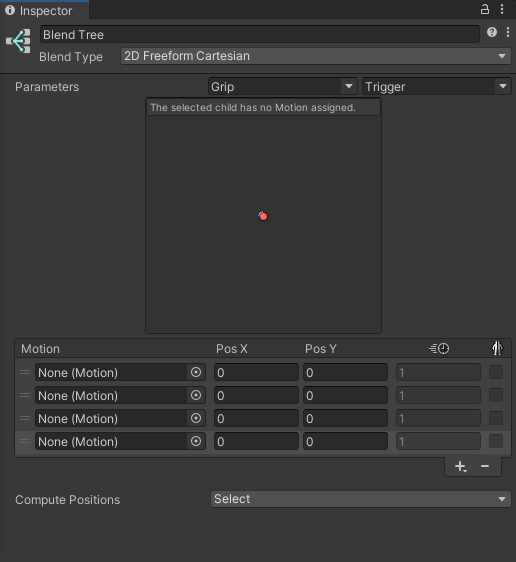Click the Pos Y field in the first row

[345, 372]
